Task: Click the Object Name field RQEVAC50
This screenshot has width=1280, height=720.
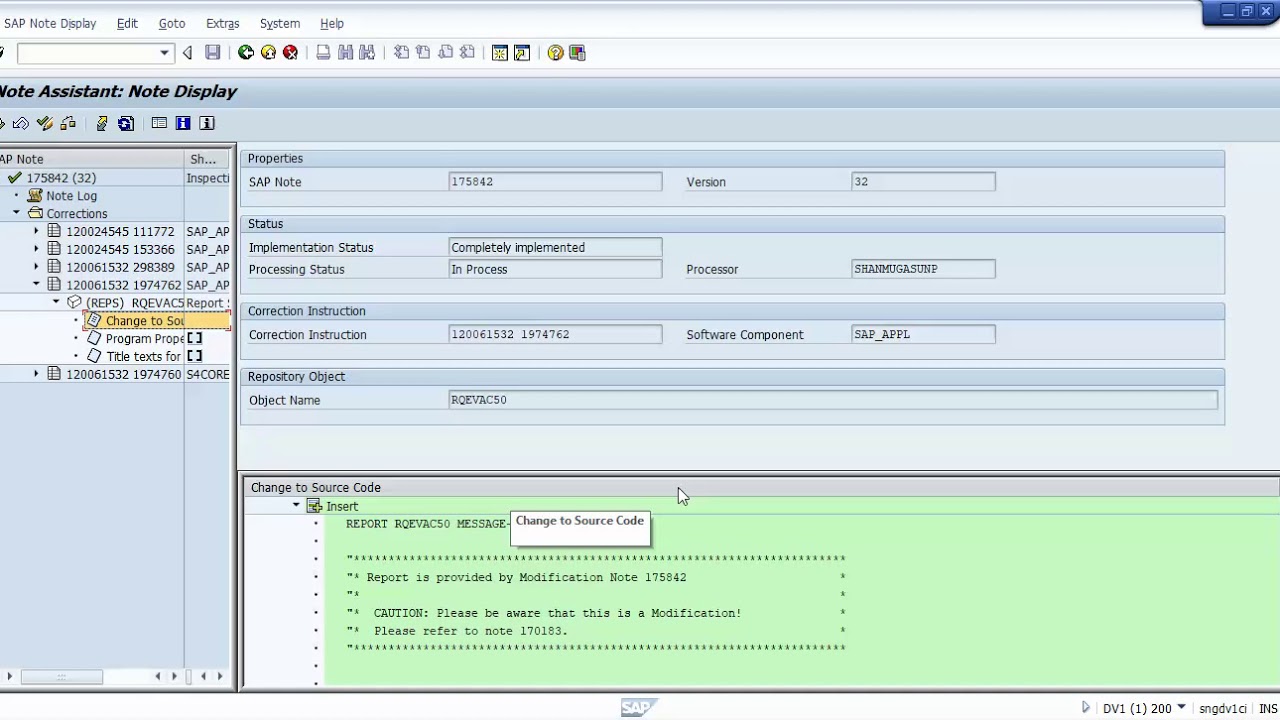Action: 833,400
